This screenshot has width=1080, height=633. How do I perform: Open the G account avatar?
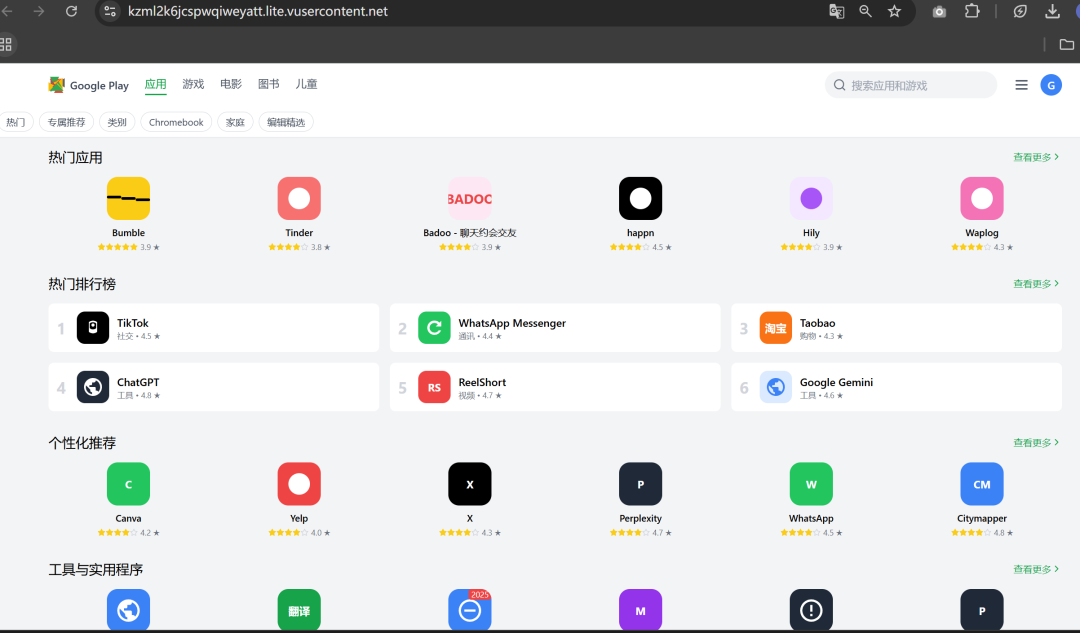pos(1051,85)
